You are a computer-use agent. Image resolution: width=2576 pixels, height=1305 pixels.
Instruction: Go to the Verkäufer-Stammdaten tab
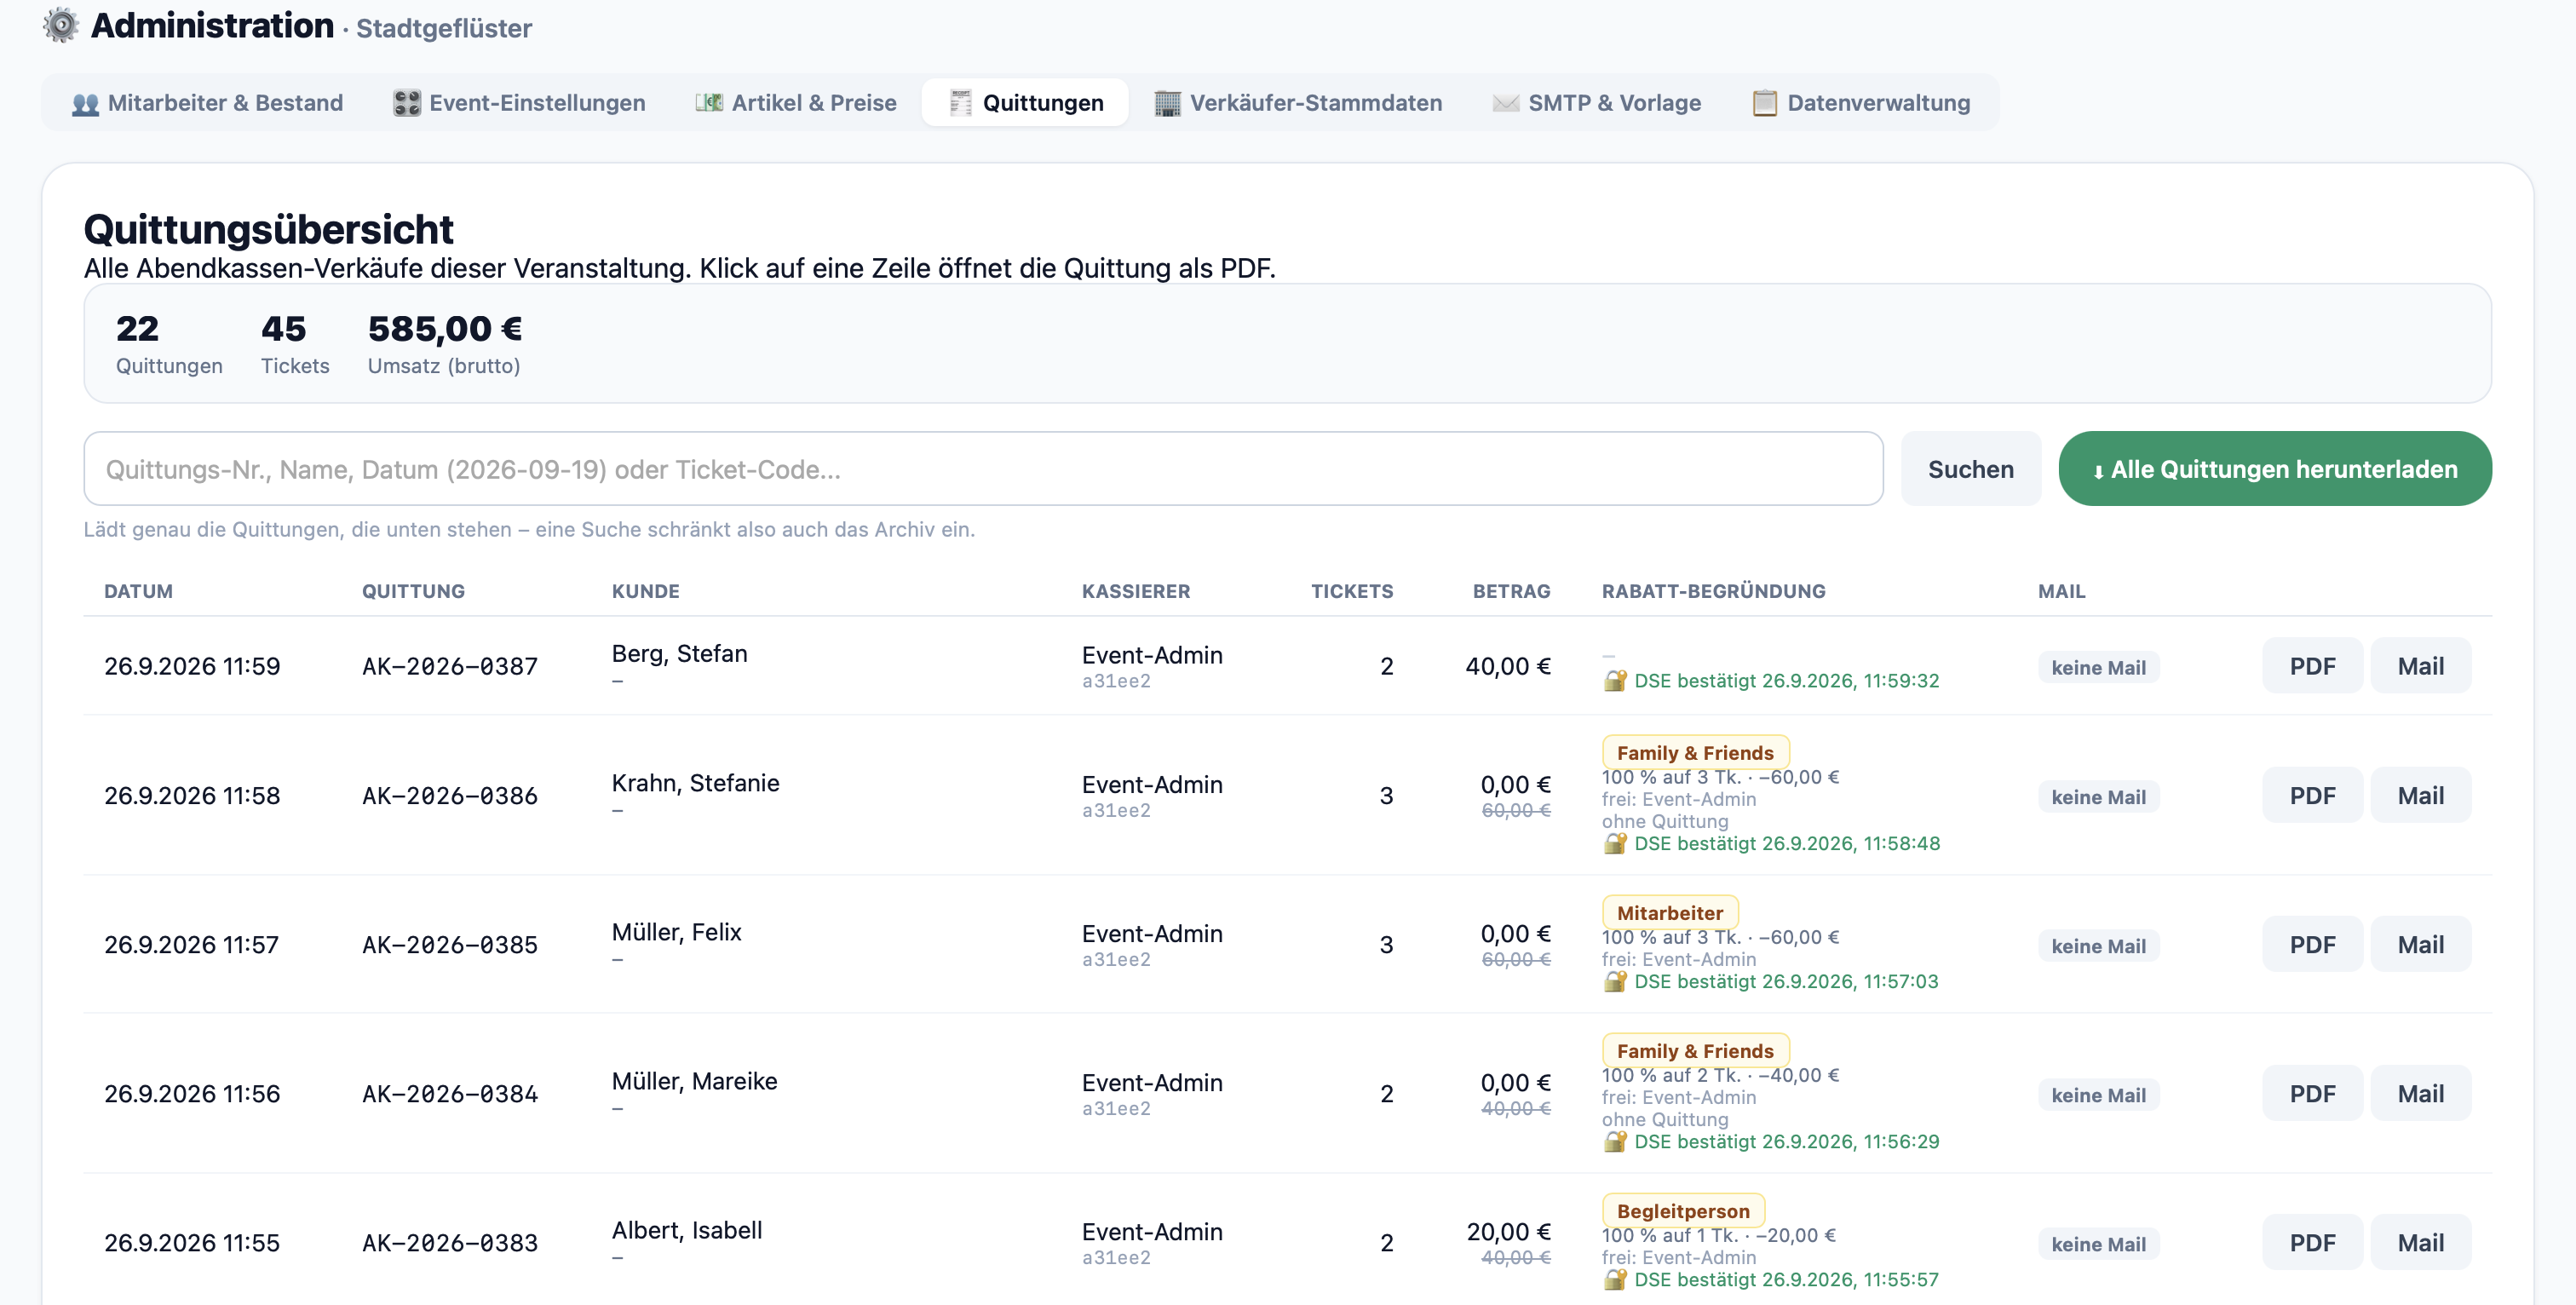point(1298,103)
